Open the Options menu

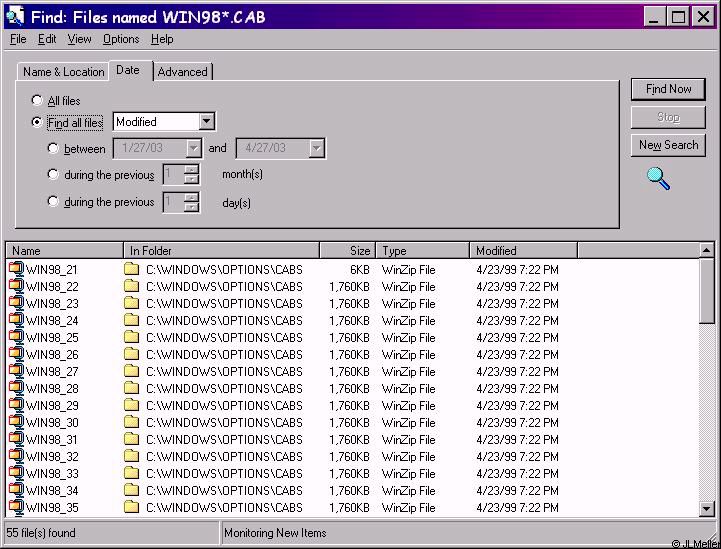click(x=121, y=39)
